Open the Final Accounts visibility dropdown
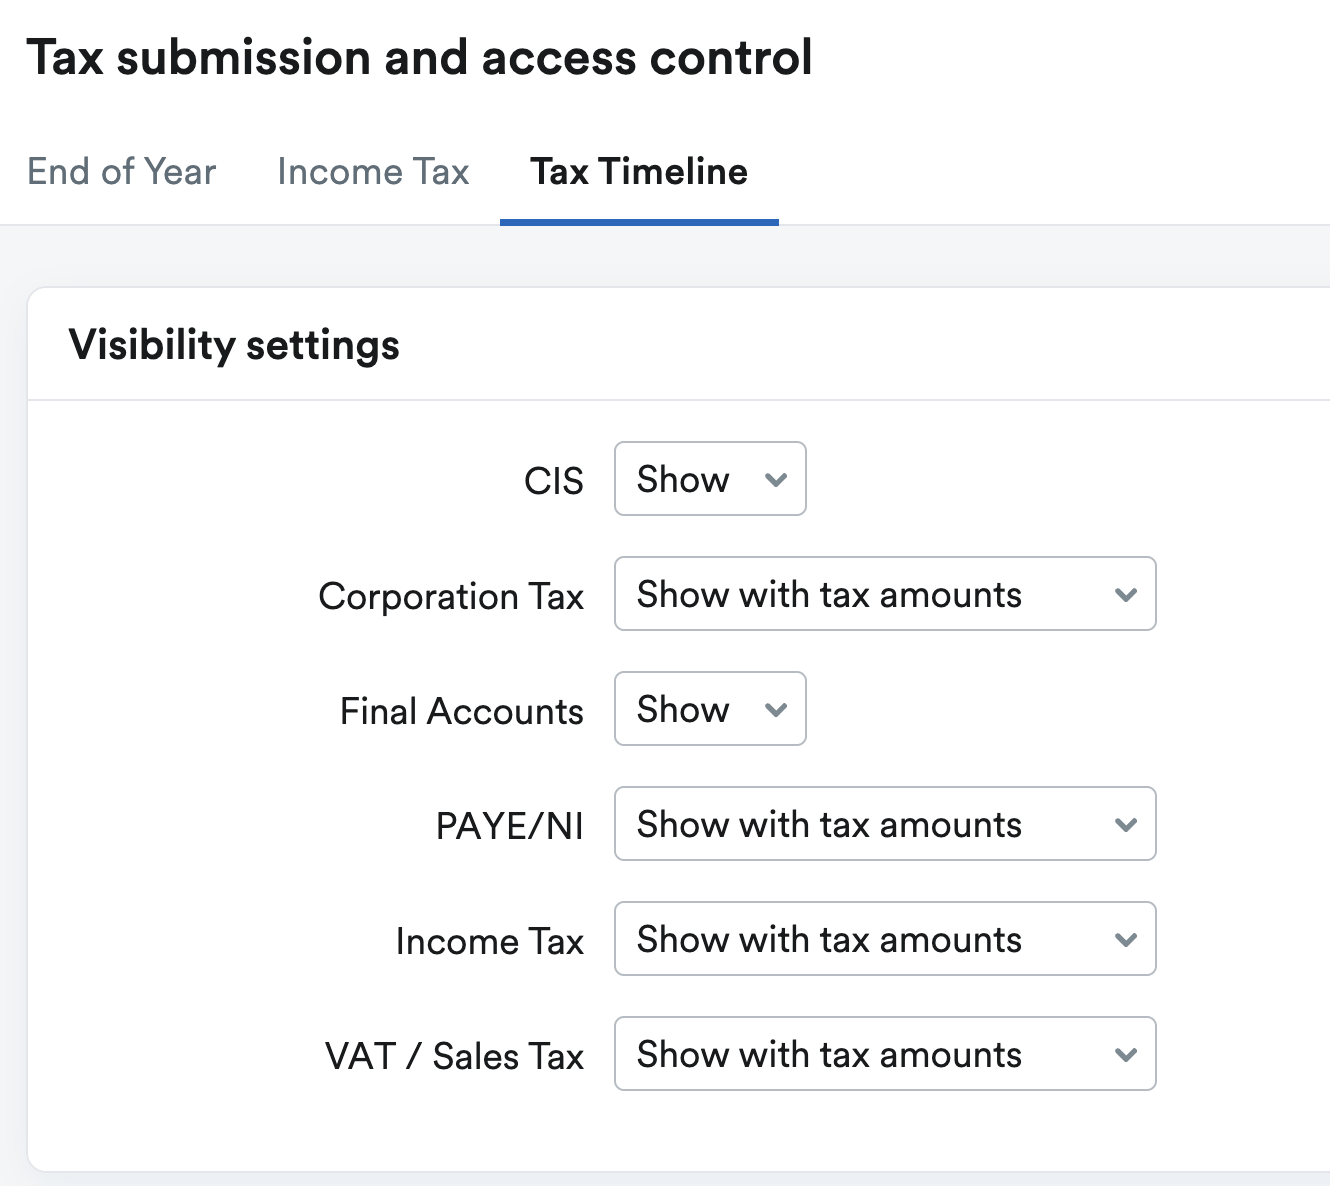Screen dimensions: 1330x1186 [710, 709]
